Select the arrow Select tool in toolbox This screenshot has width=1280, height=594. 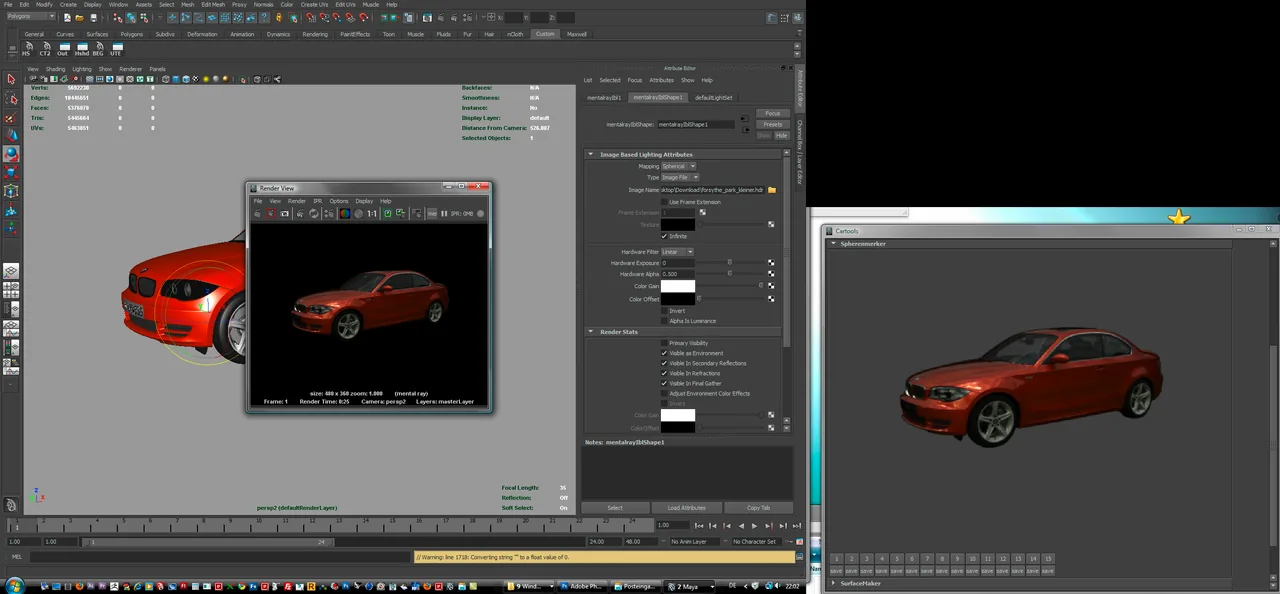click(11, 79)
